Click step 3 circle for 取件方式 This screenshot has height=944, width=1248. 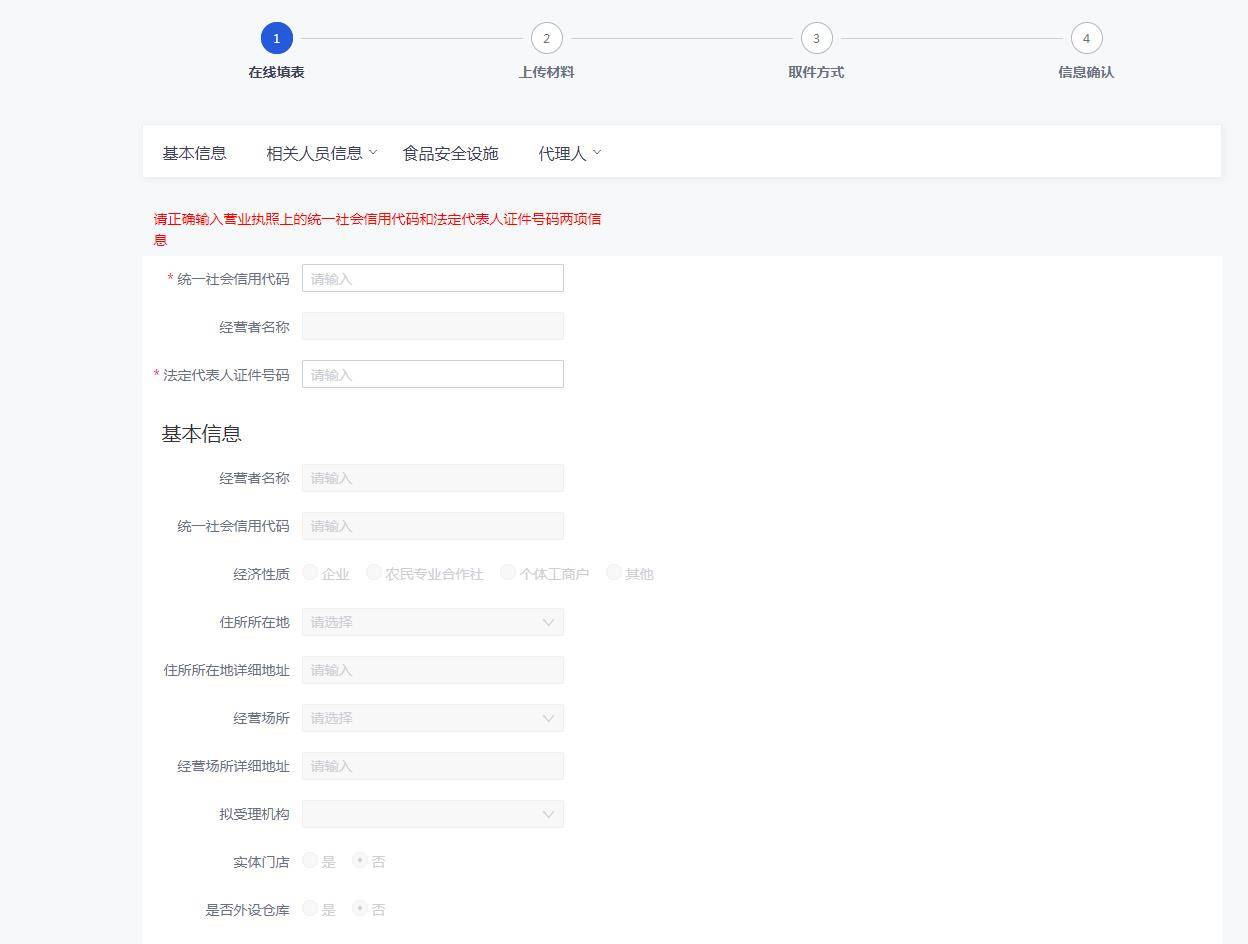point(816,39)
